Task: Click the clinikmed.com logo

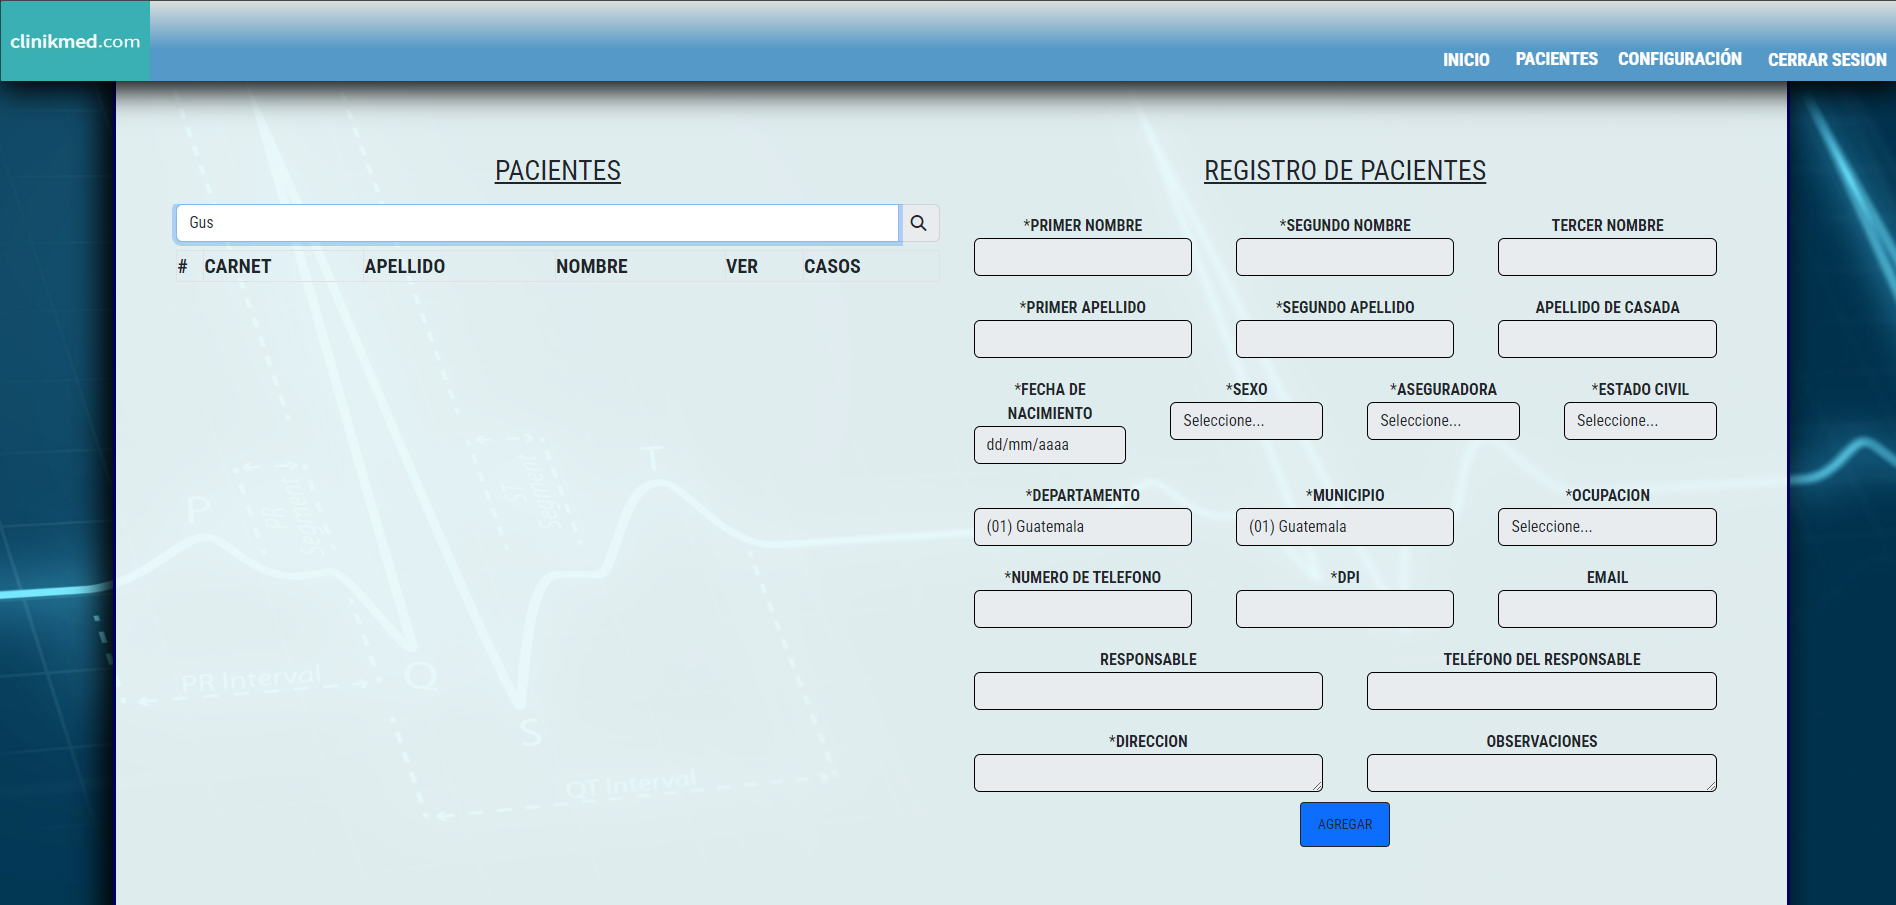Action: 75,41
